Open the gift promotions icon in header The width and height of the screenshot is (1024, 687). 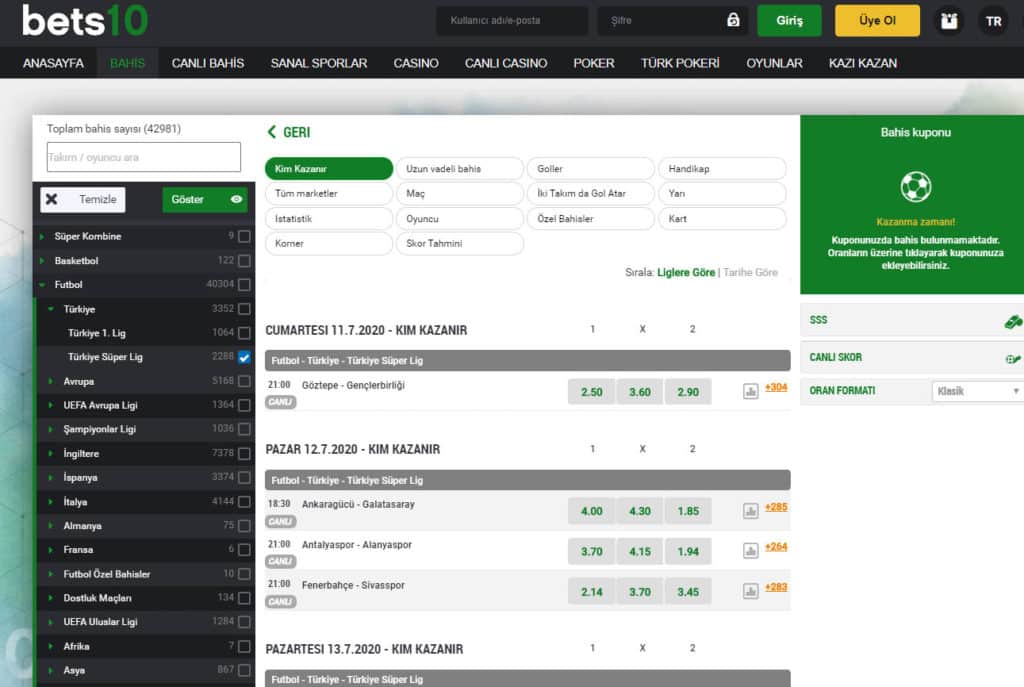(x=949, y=21)
